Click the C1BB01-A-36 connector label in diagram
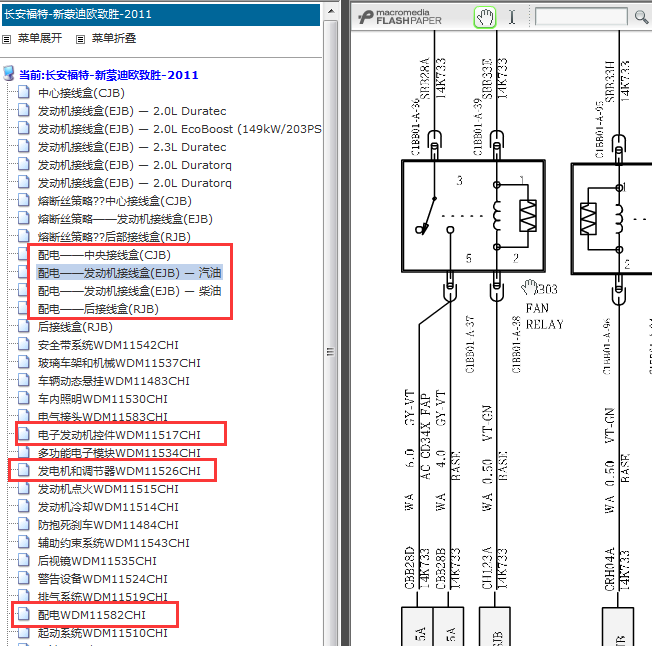 pos(416,127)
